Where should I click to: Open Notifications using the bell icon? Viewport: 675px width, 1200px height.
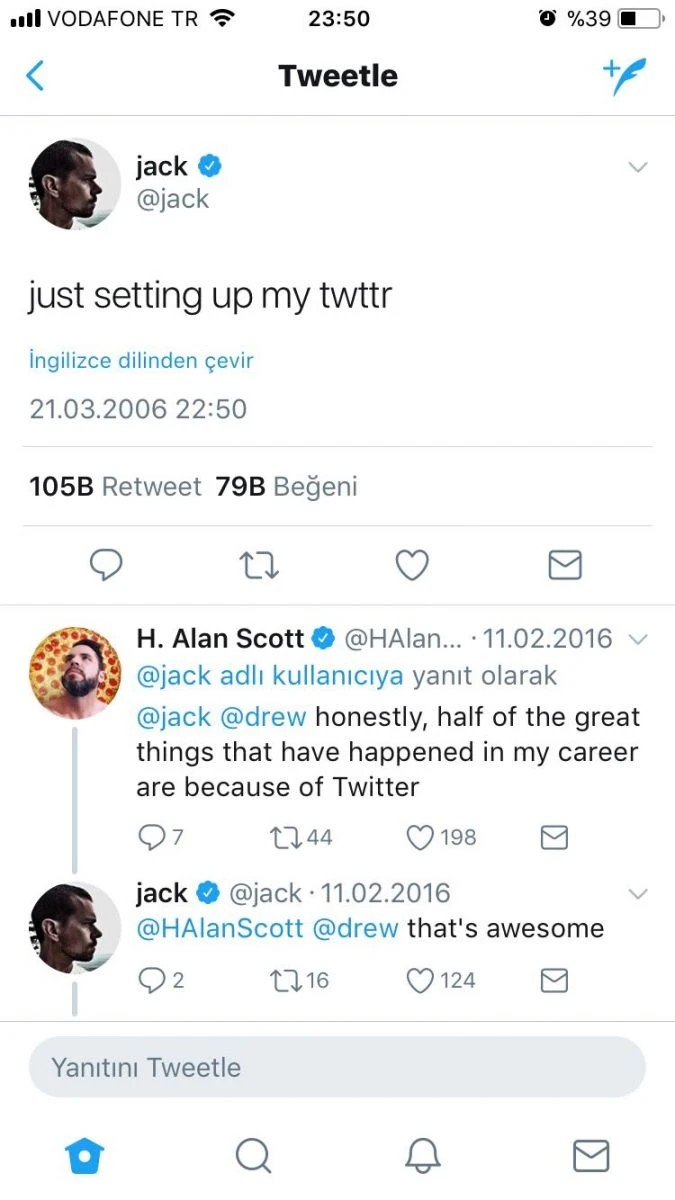pos(422,1155)
